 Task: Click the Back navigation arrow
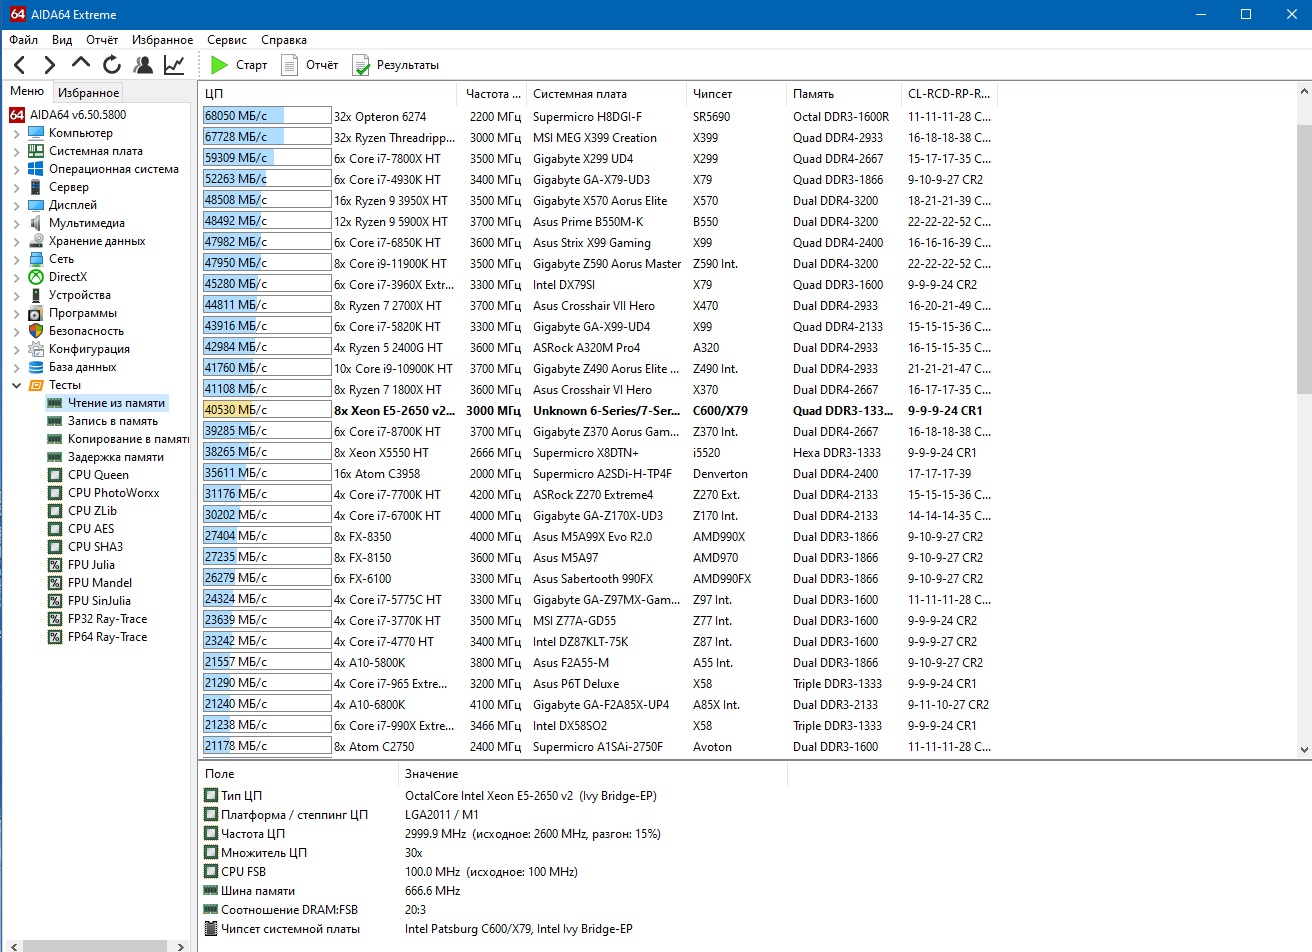19,65
